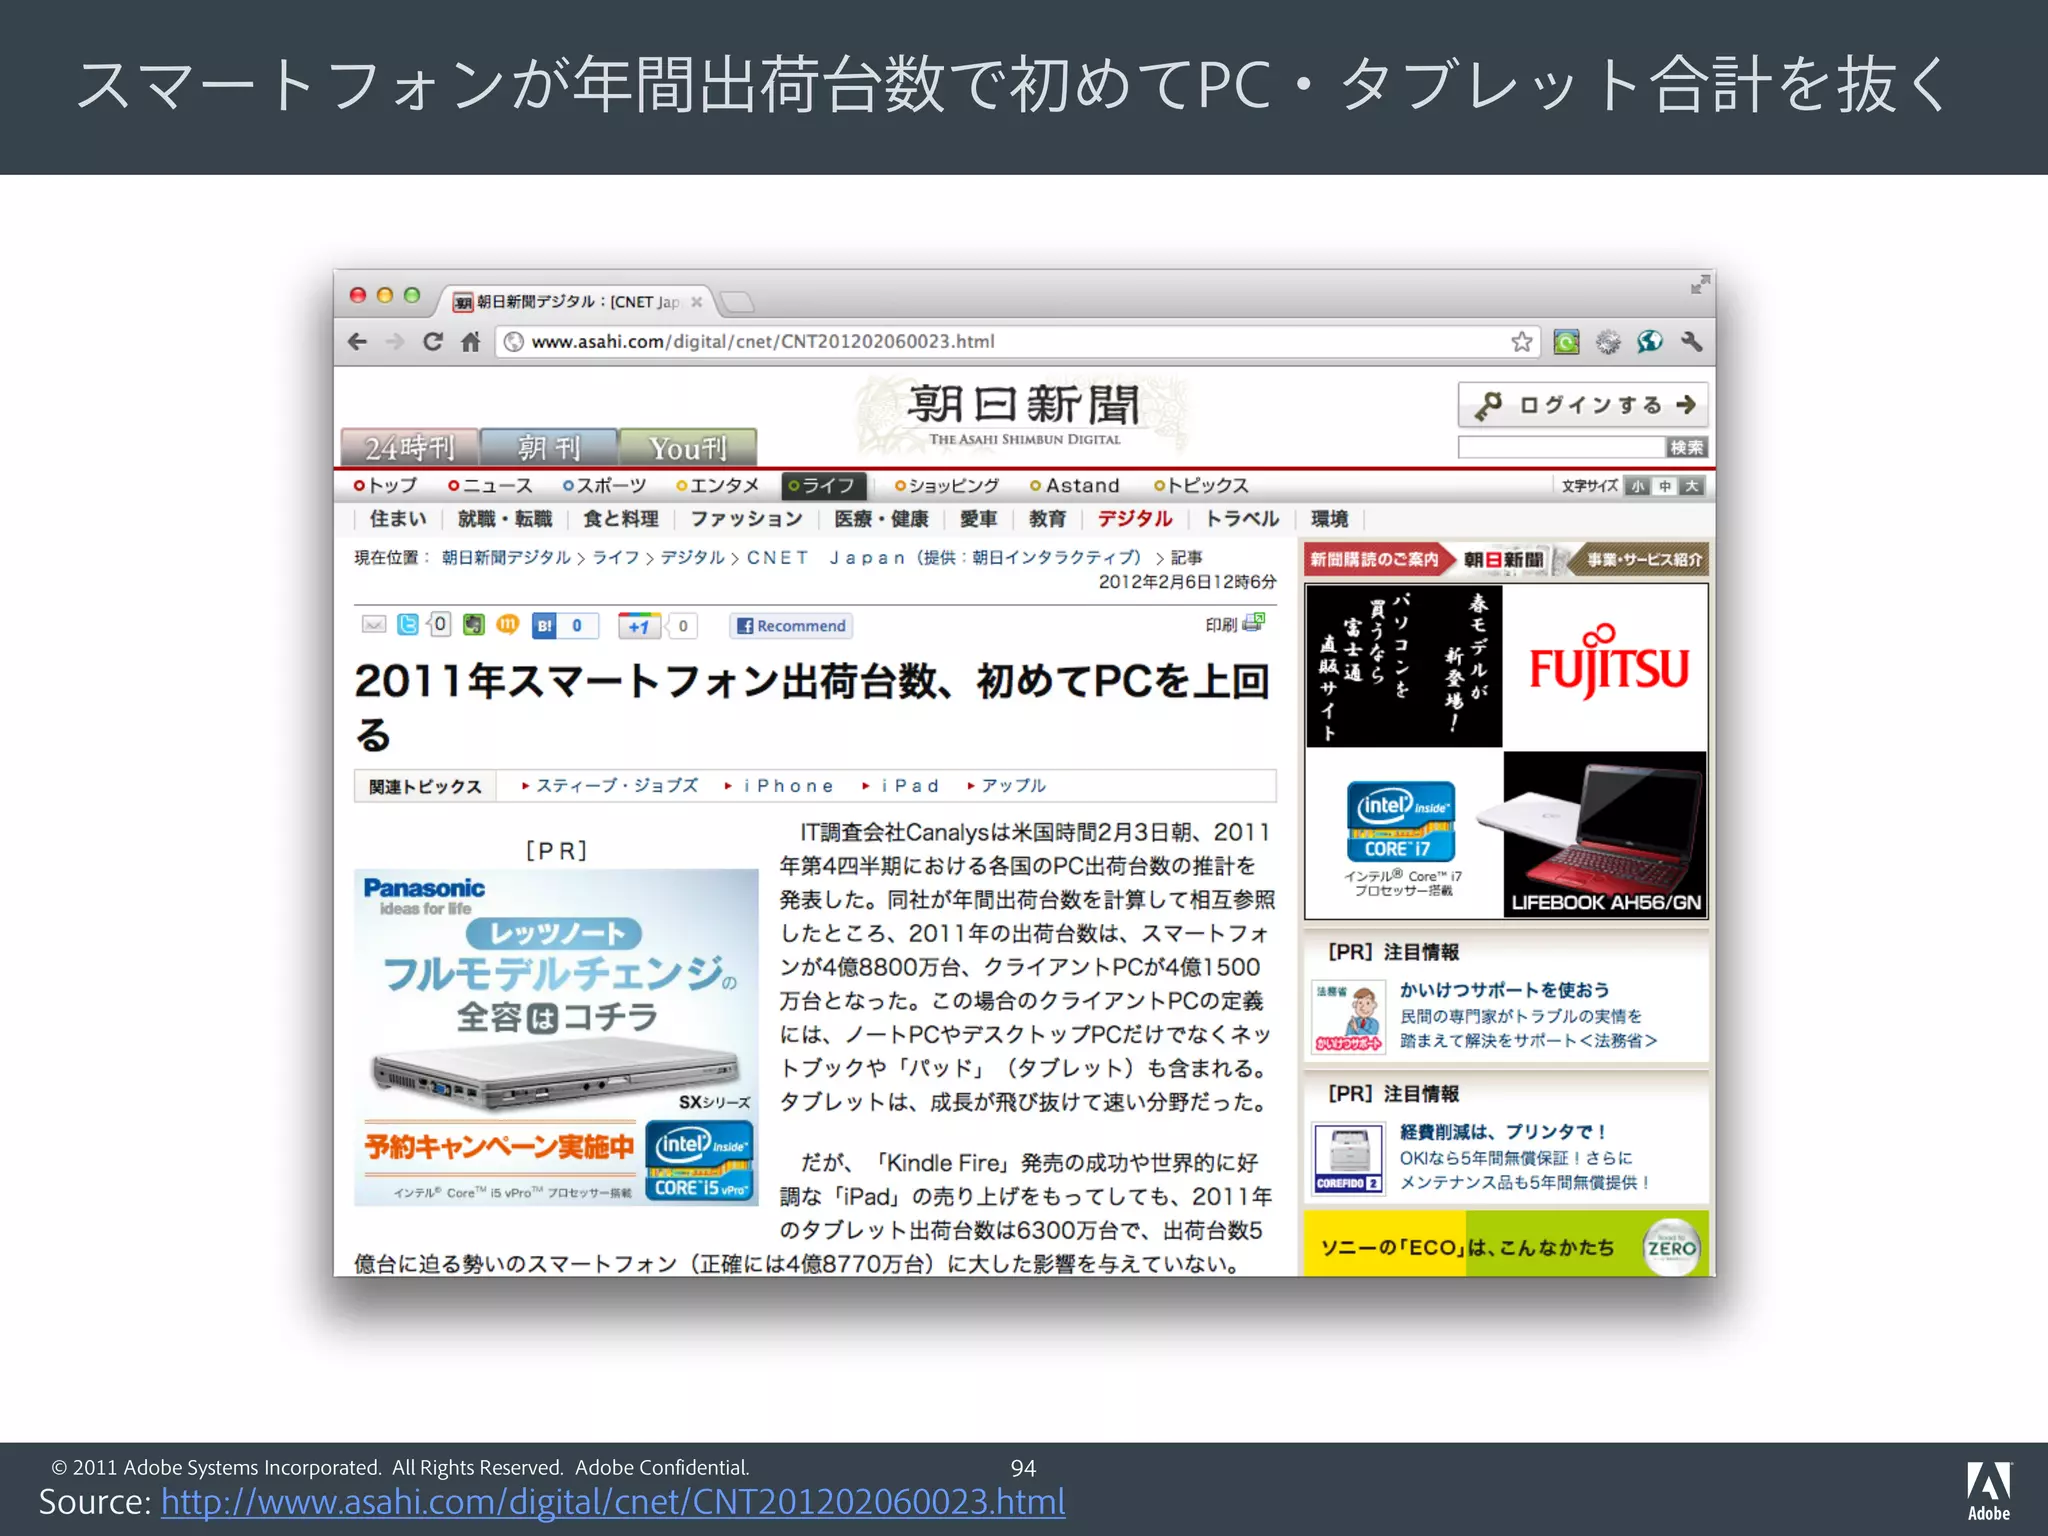This screenshot has height=1536, width=2048.
Task: Open the 環境 sub-category
Action: tap(1330, 519)
